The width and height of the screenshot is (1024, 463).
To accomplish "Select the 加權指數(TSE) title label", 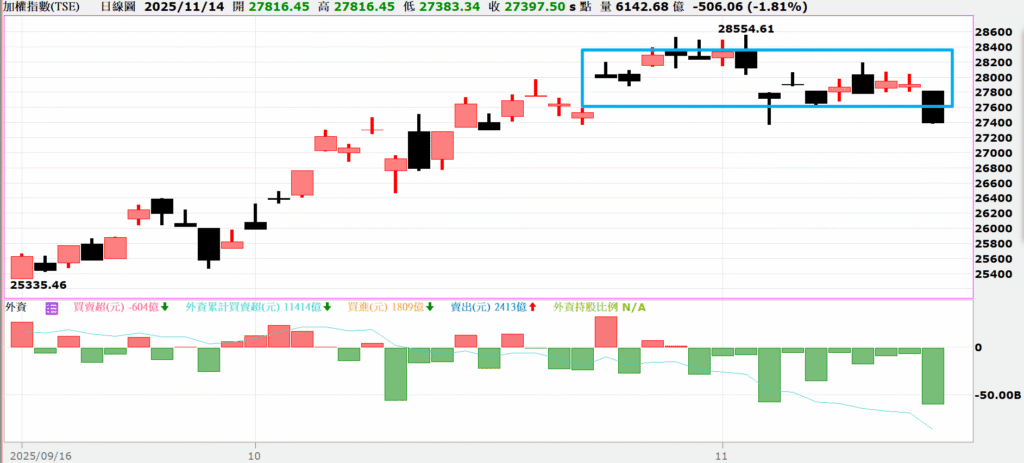I will pos(41,7).
